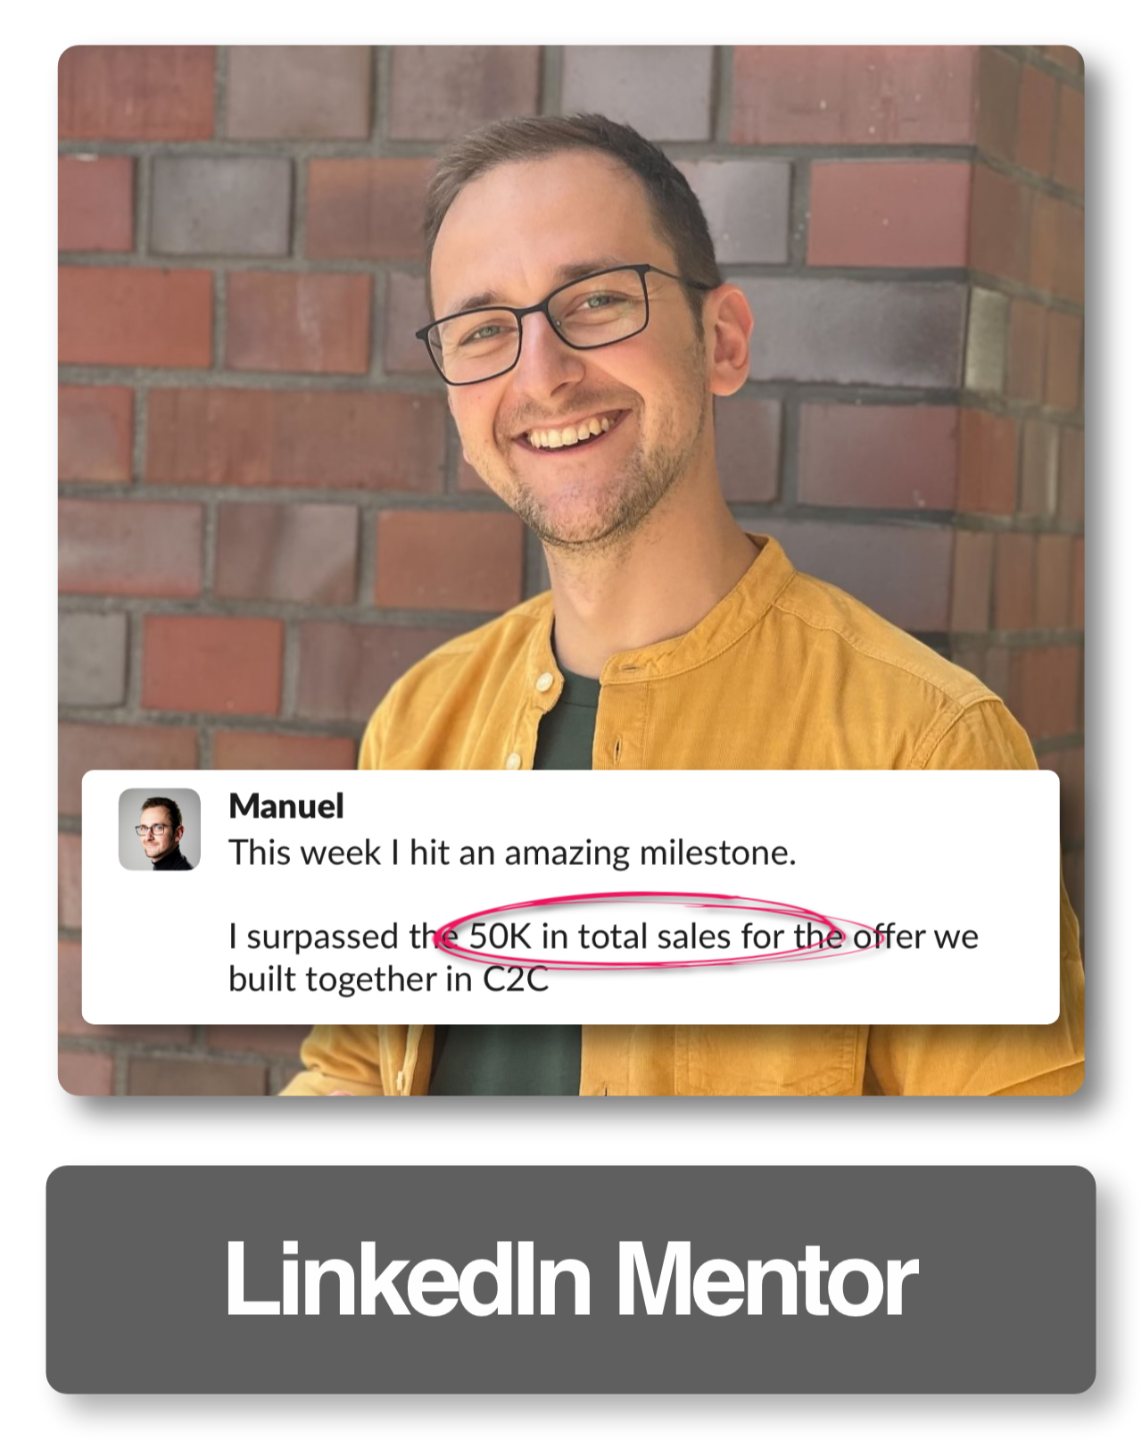Screen dimensions: 1142x1440
Task: Click the C2C text in message
Action: [x=516, y=979]
